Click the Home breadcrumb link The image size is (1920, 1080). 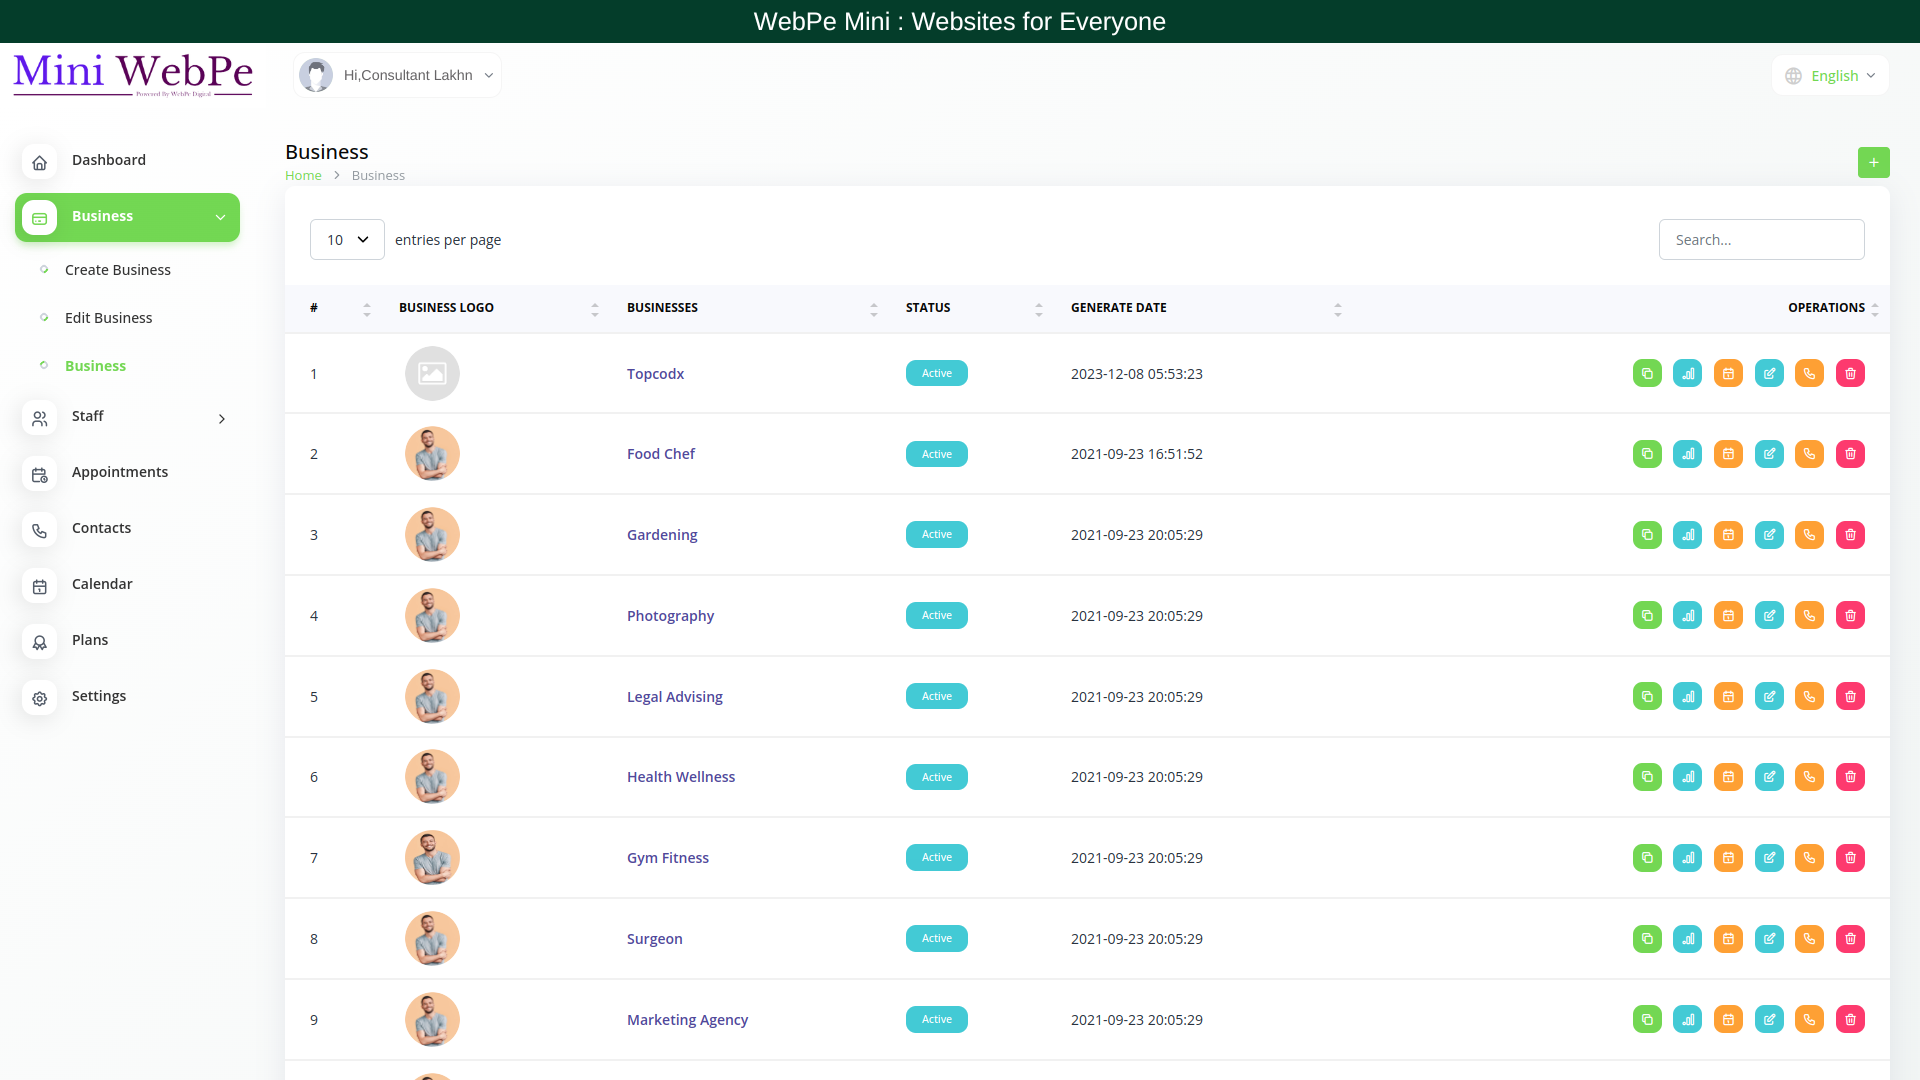tap(303, 175)
